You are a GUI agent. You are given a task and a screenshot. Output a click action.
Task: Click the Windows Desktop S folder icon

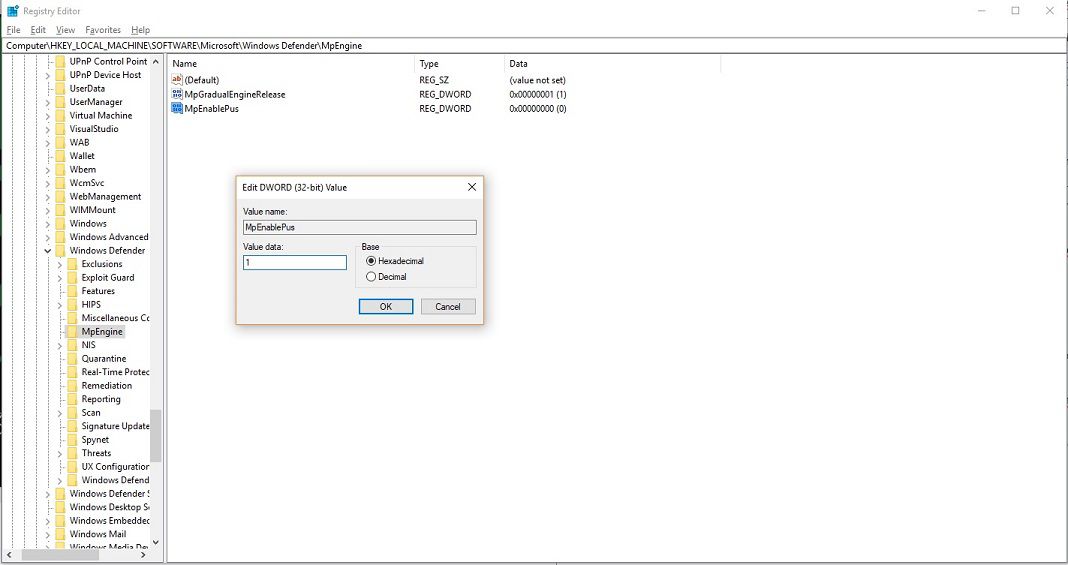(x=61, y=506)
